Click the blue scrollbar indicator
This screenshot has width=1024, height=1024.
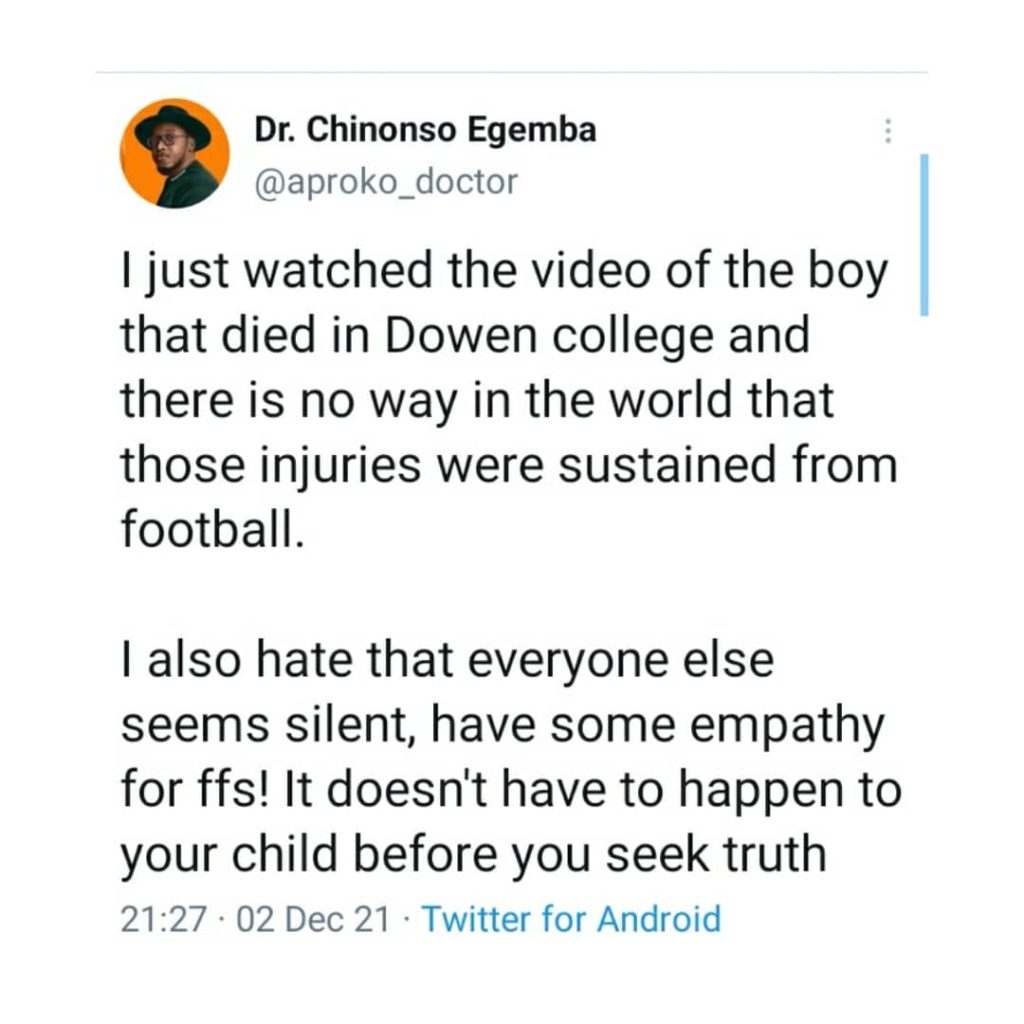click(x=924, y=234)
